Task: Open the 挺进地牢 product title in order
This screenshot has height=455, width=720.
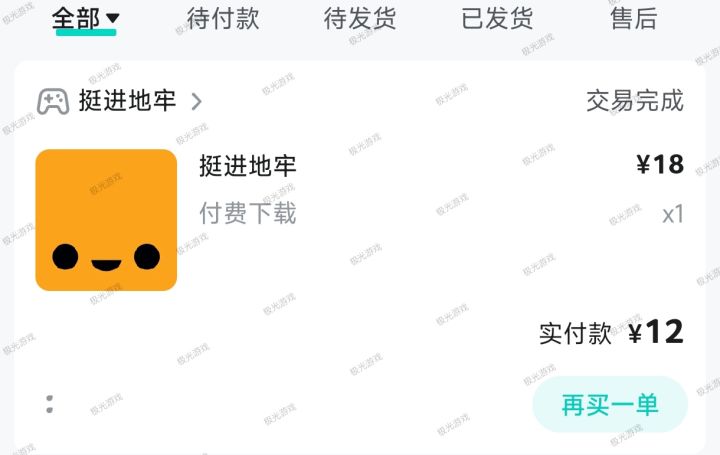Action: coord(248,166)
